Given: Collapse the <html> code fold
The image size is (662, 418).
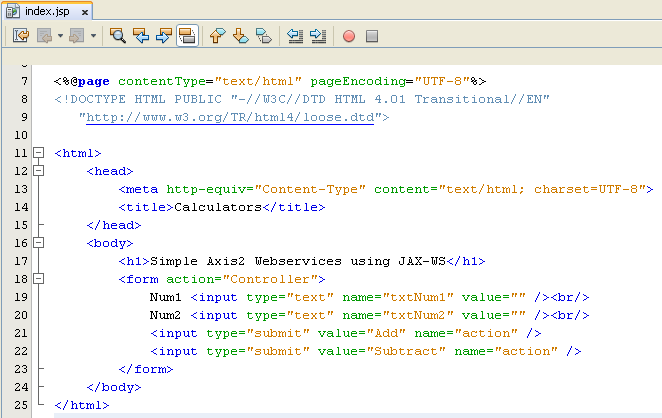Looking at the screenshot, I should tap(38, 152).
